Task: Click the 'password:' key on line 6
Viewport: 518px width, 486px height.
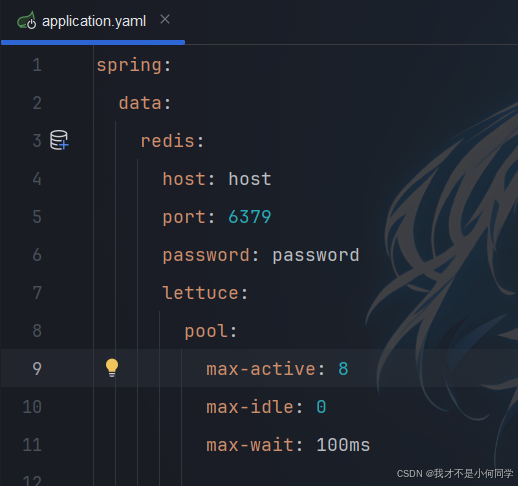Action: pyautogui.click(x=210, y=256)
